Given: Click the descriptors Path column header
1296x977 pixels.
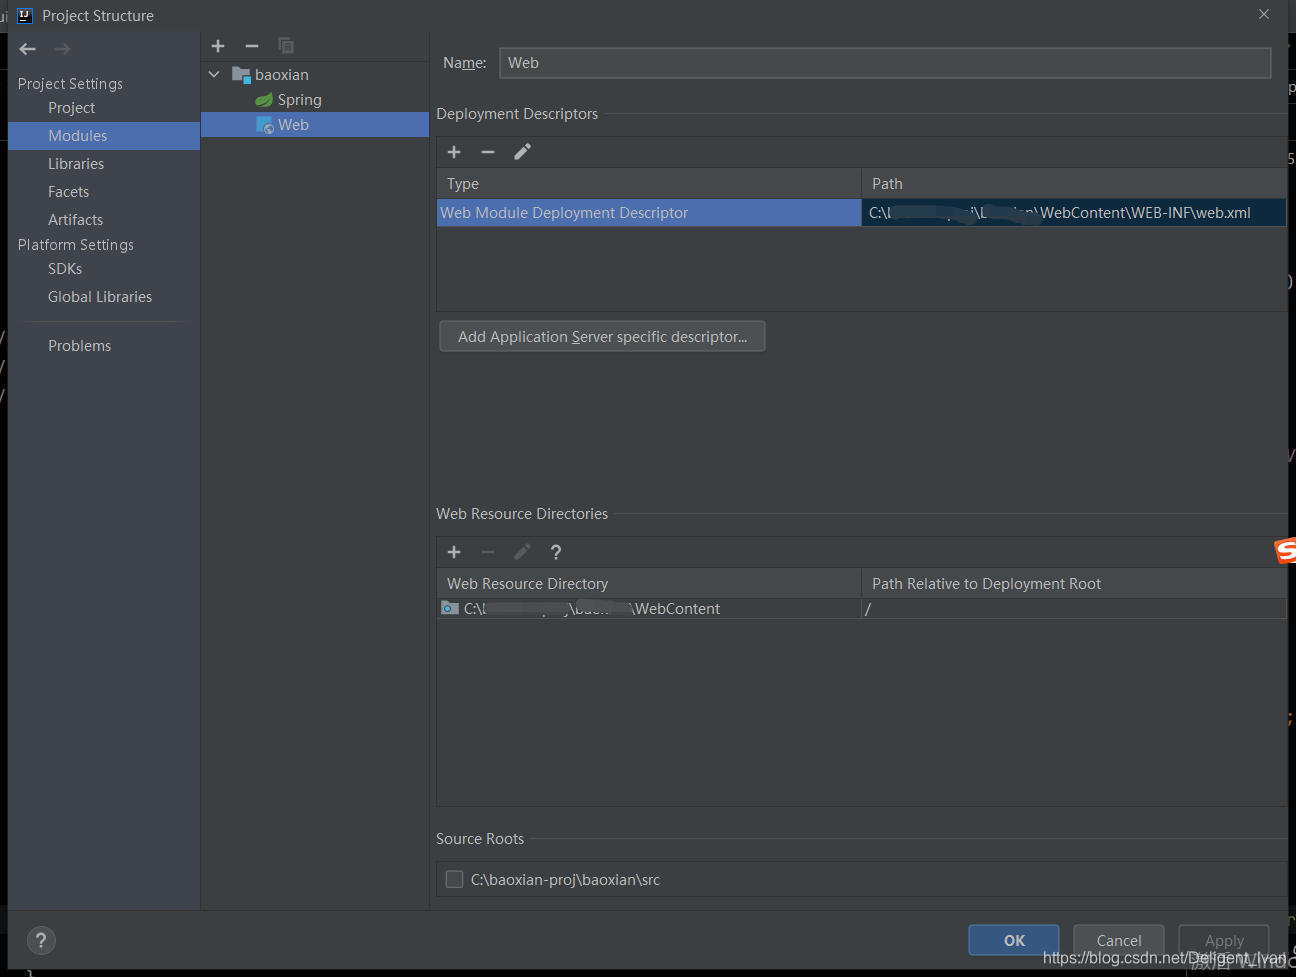Looking at the screenshot, I should [x=1074, y=184].
